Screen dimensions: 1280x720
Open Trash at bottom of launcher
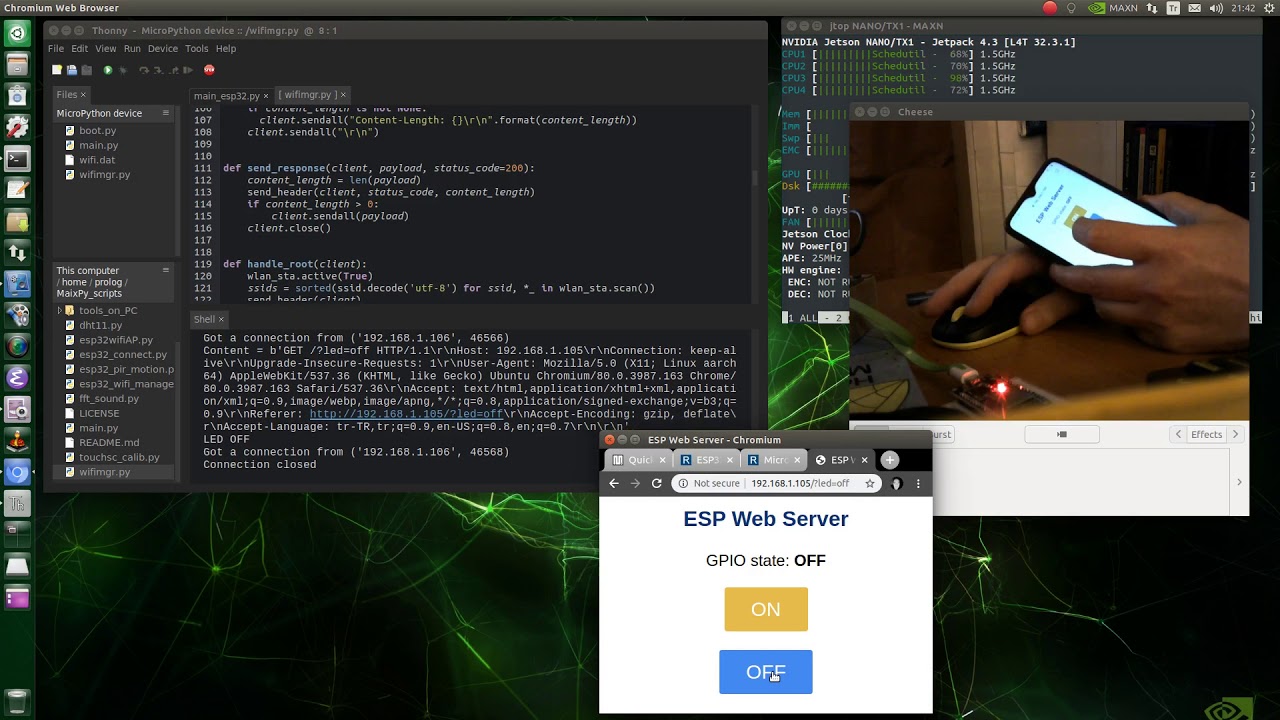tap(17, 701)
